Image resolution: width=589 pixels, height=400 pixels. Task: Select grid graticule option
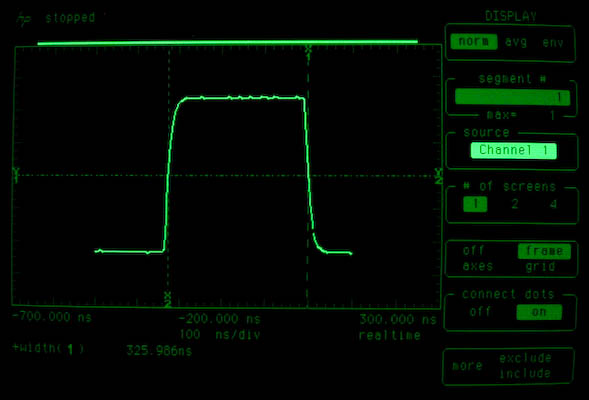[x=540, y=267]
